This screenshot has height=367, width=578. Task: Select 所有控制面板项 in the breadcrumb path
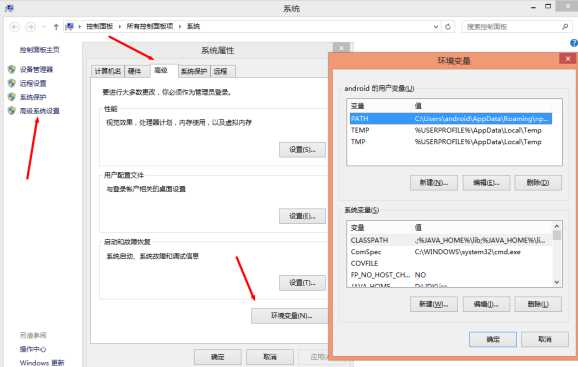click(x=150, y=27)
